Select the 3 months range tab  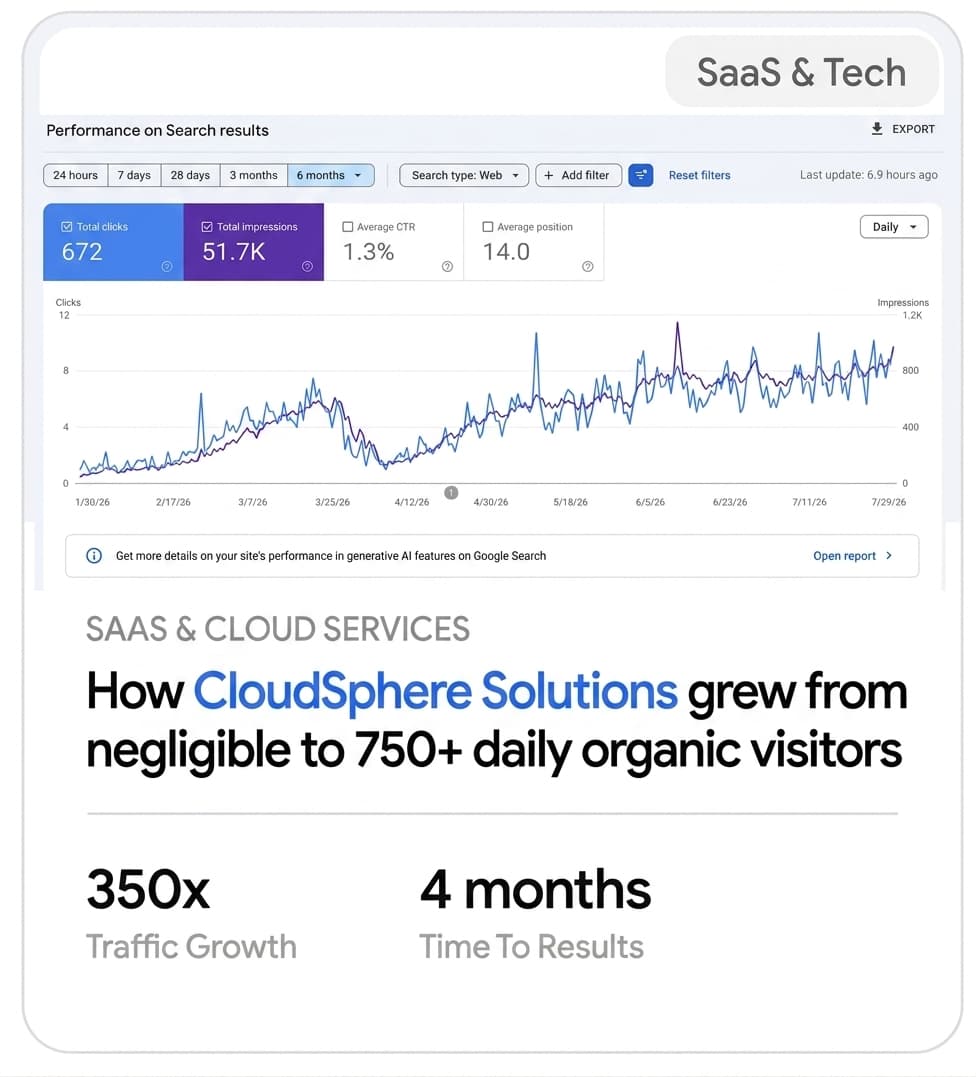click(253, 175)
